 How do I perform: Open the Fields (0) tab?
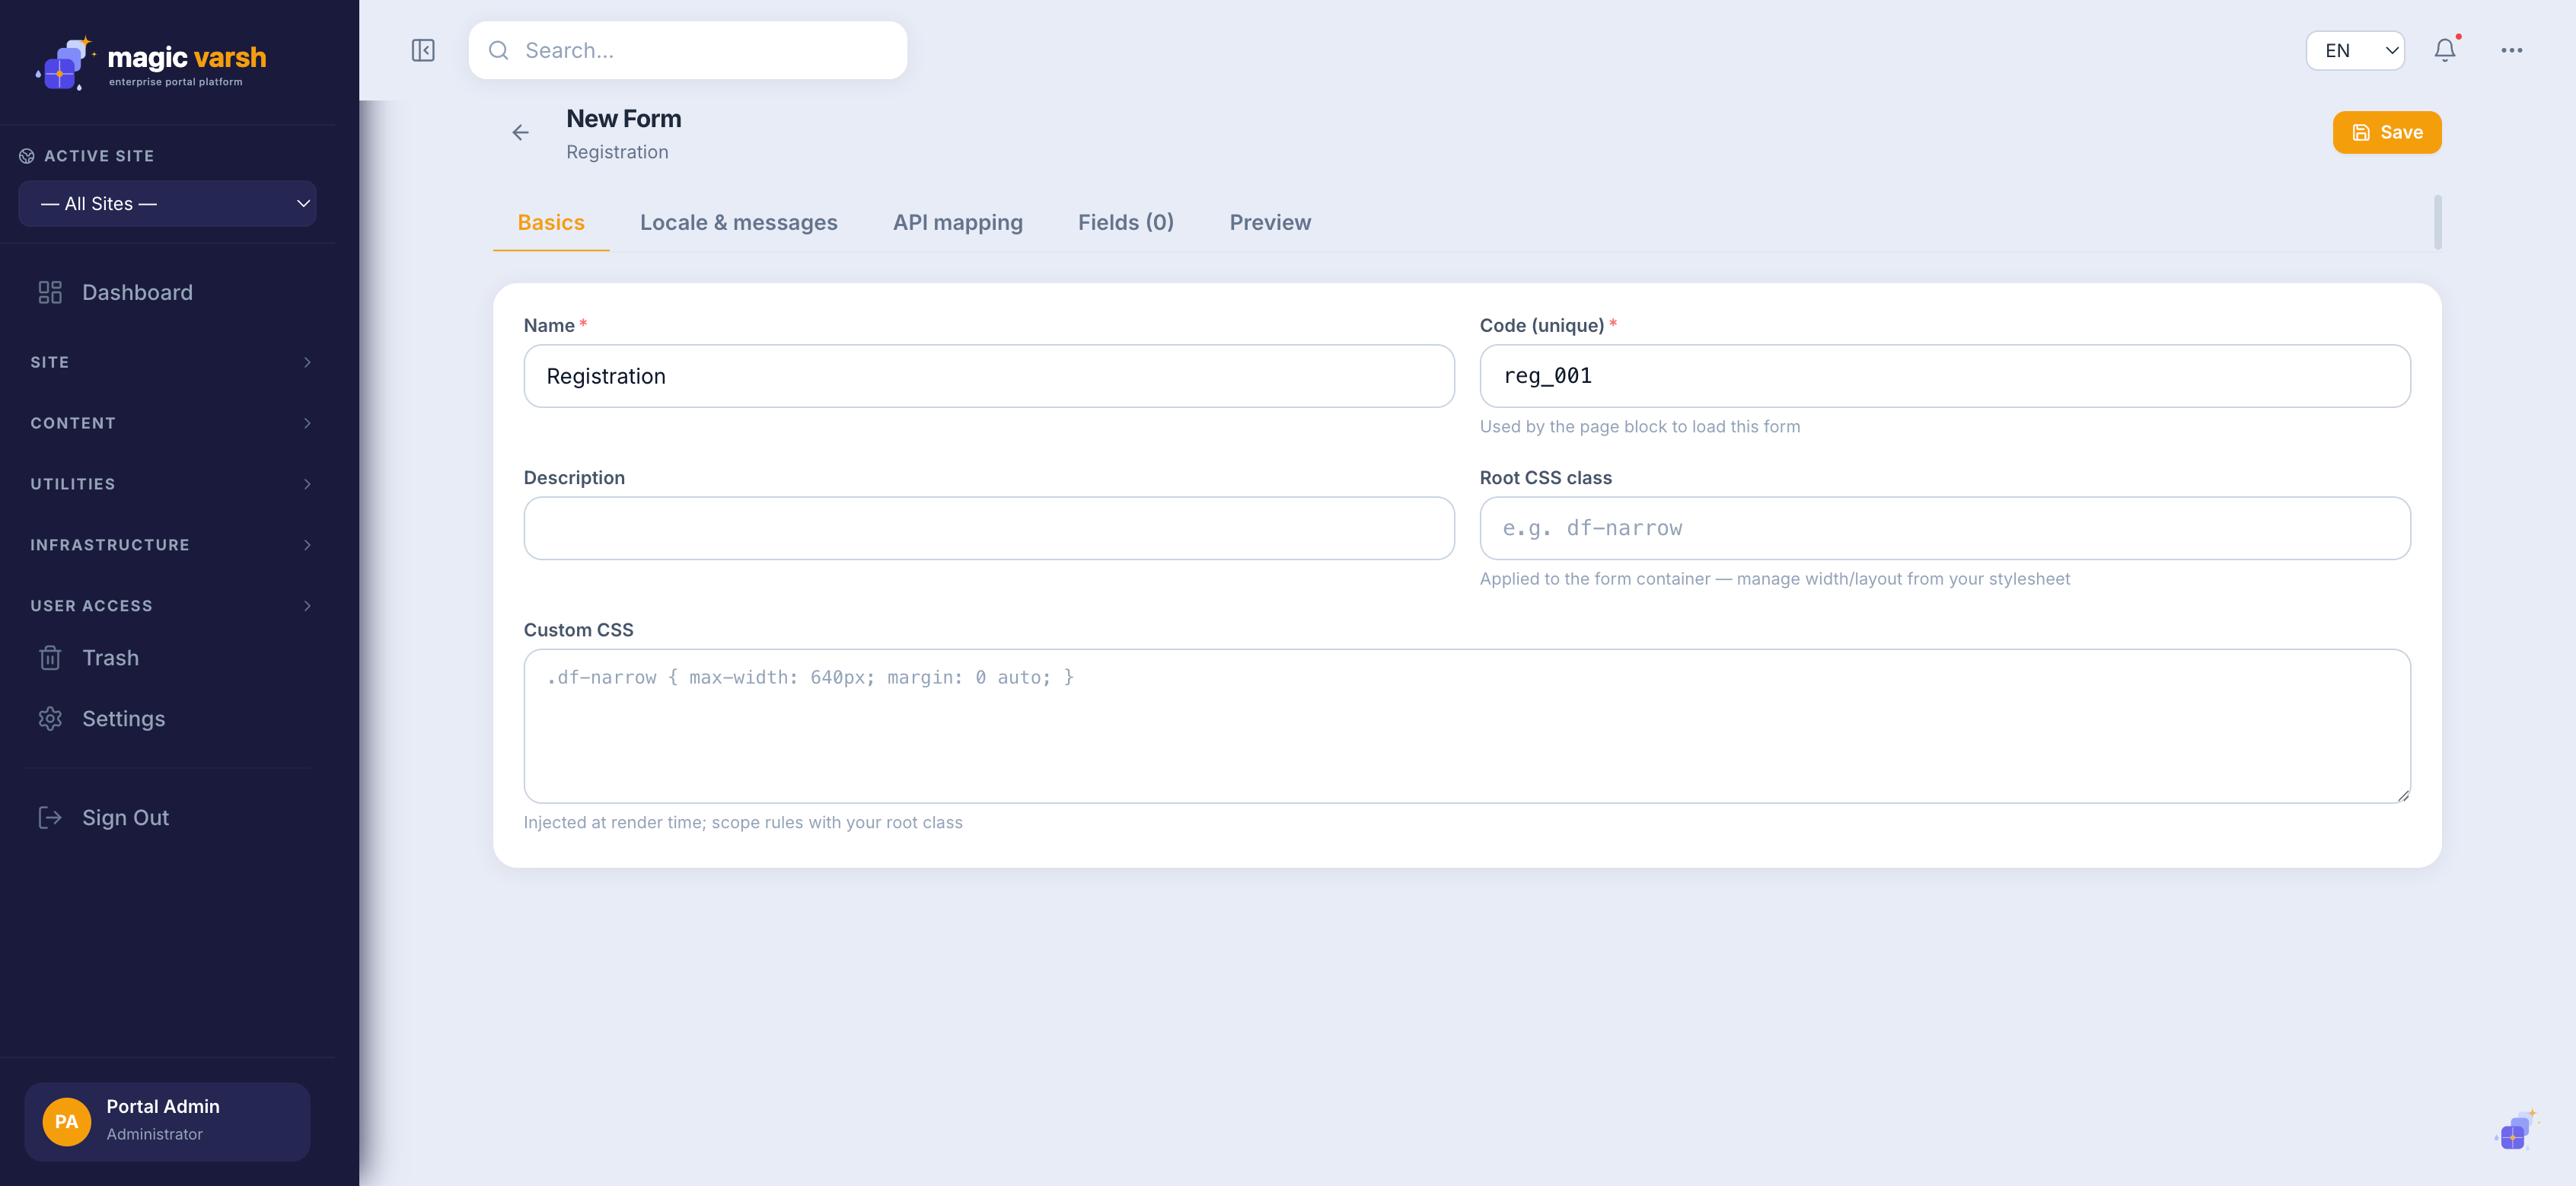pos(1126,222)
